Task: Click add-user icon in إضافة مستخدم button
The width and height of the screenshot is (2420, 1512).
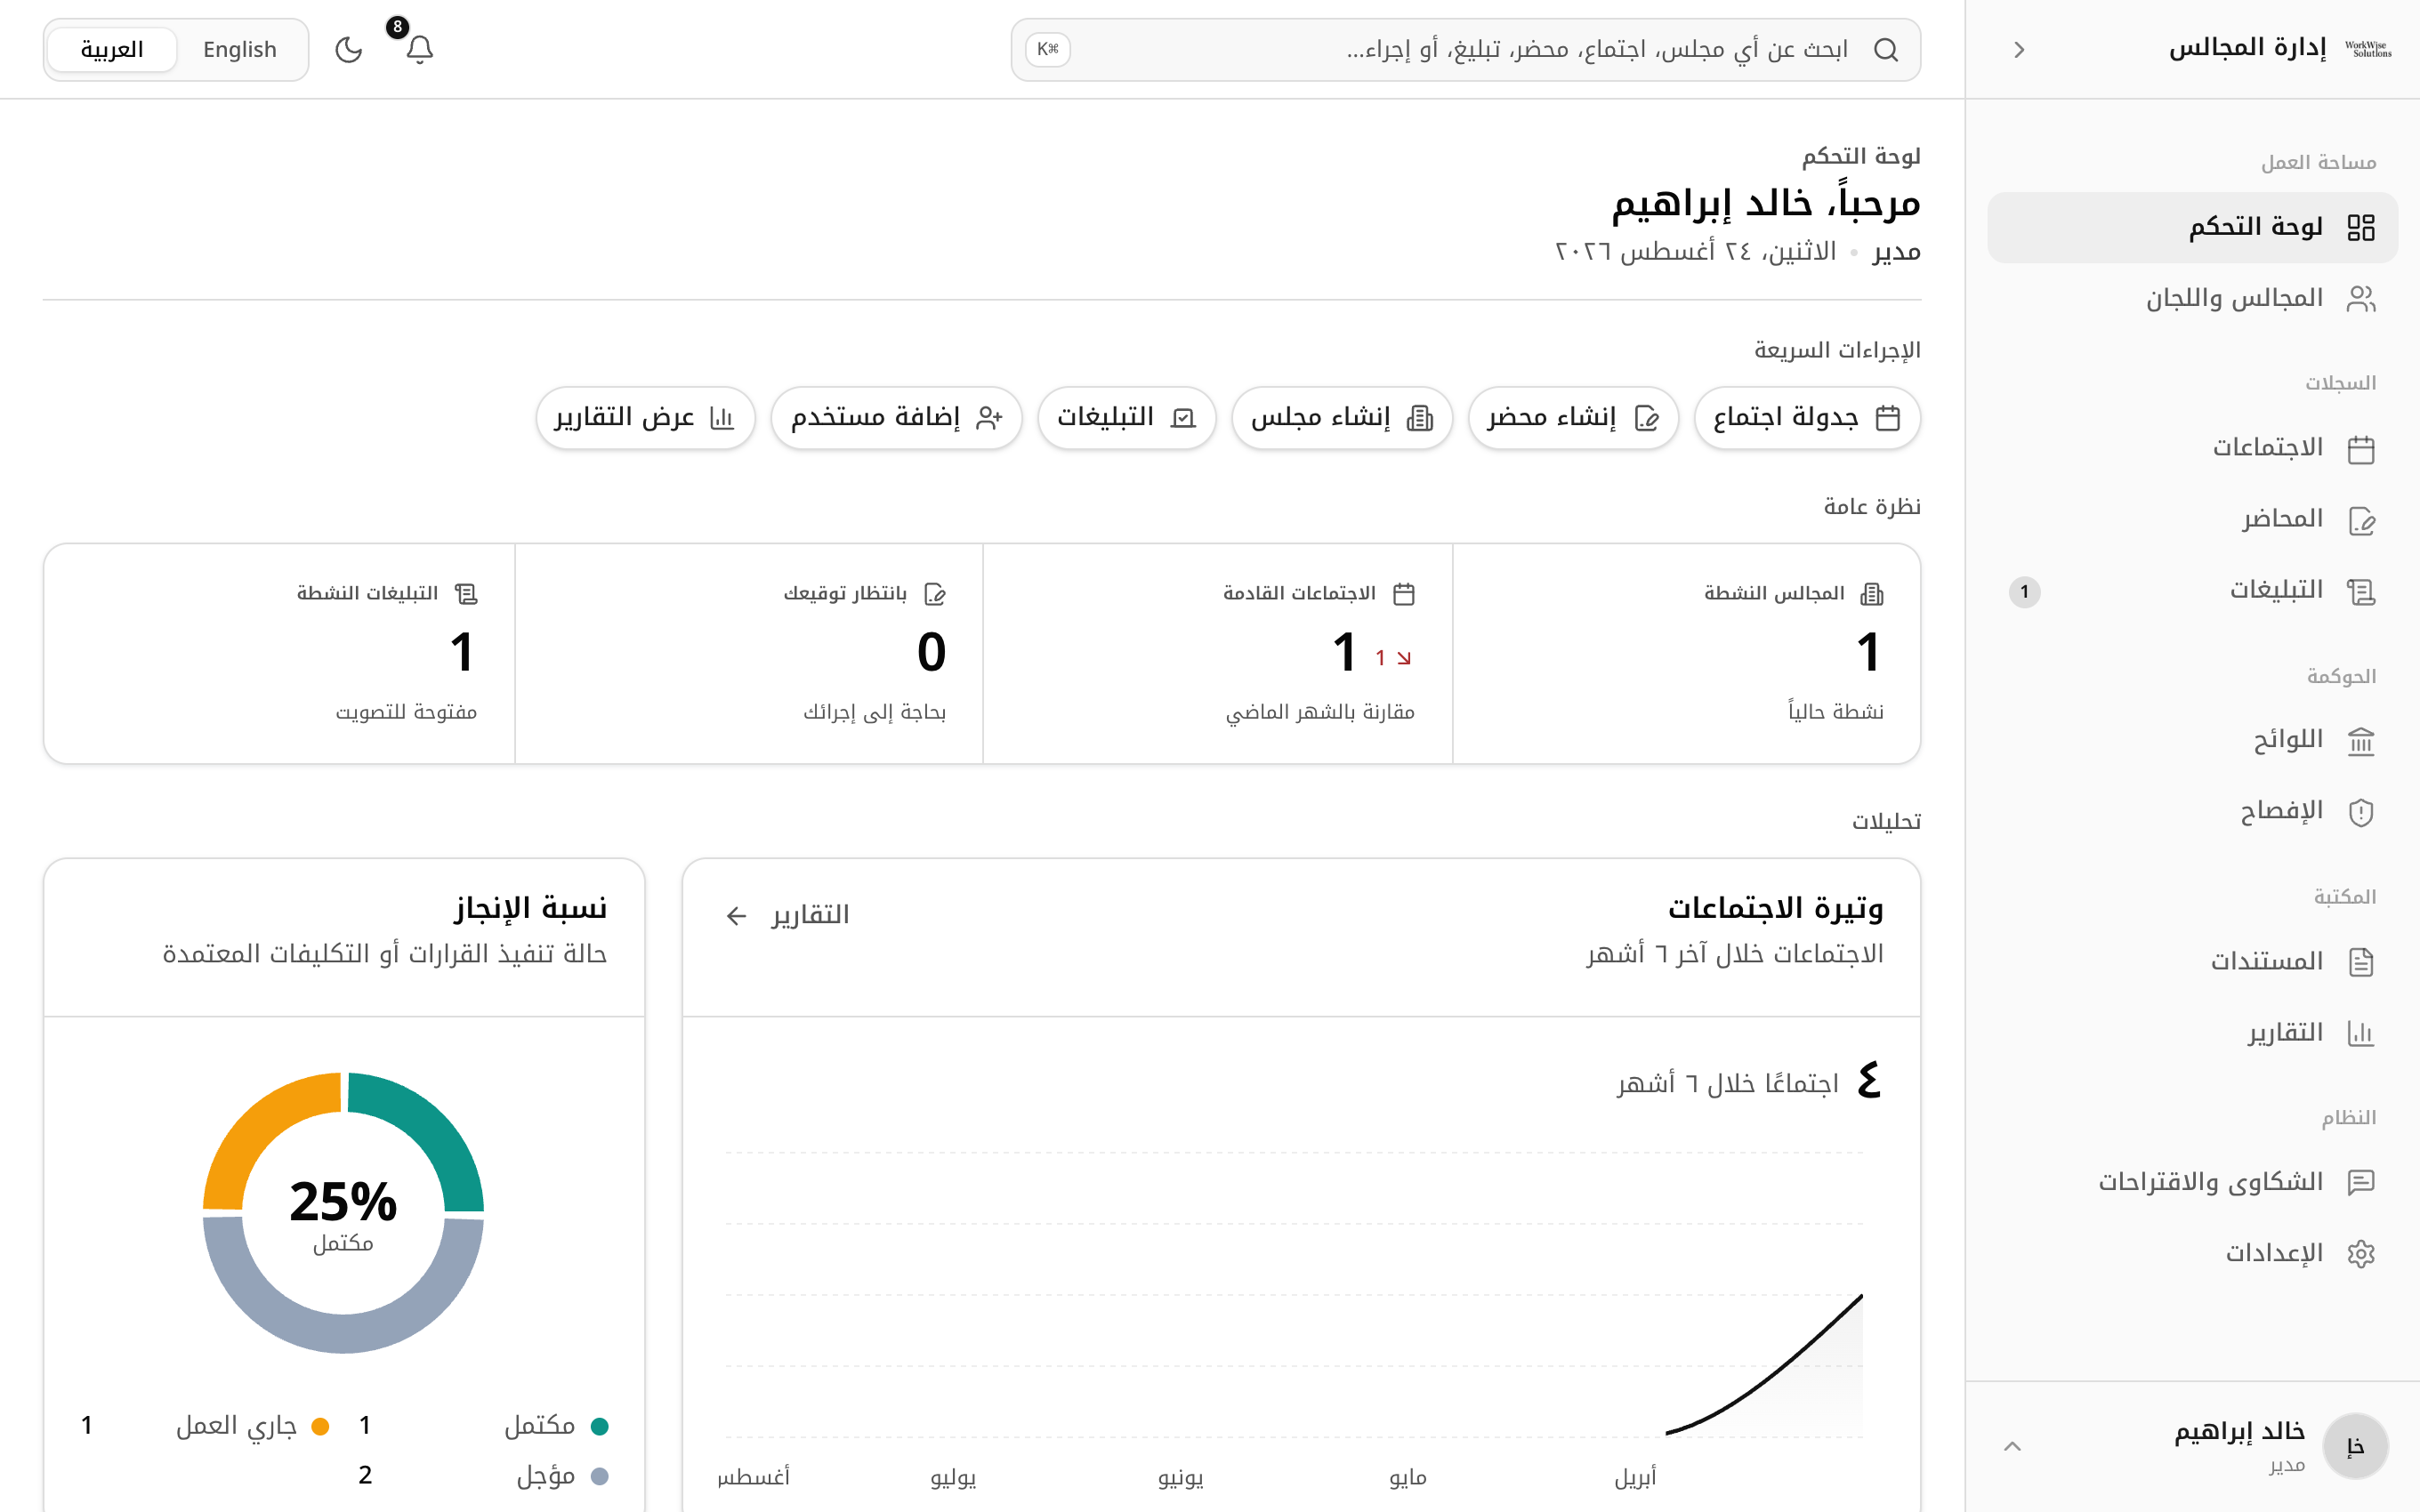Action: [989, 418]
